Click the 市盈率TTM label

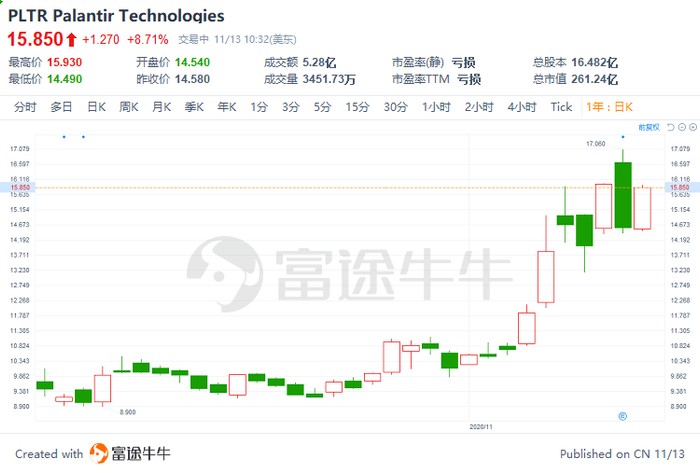(x=421, y=79)
